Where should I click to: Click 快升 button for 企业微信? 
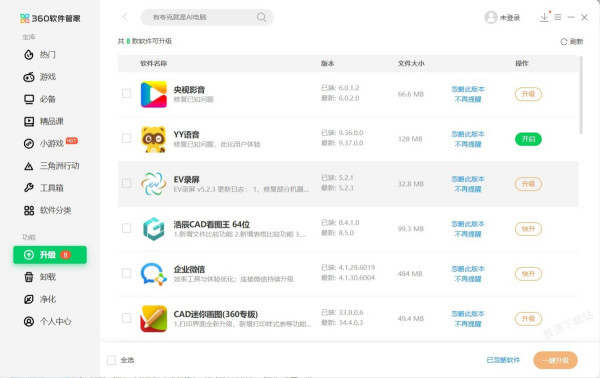tap(528, 274)
